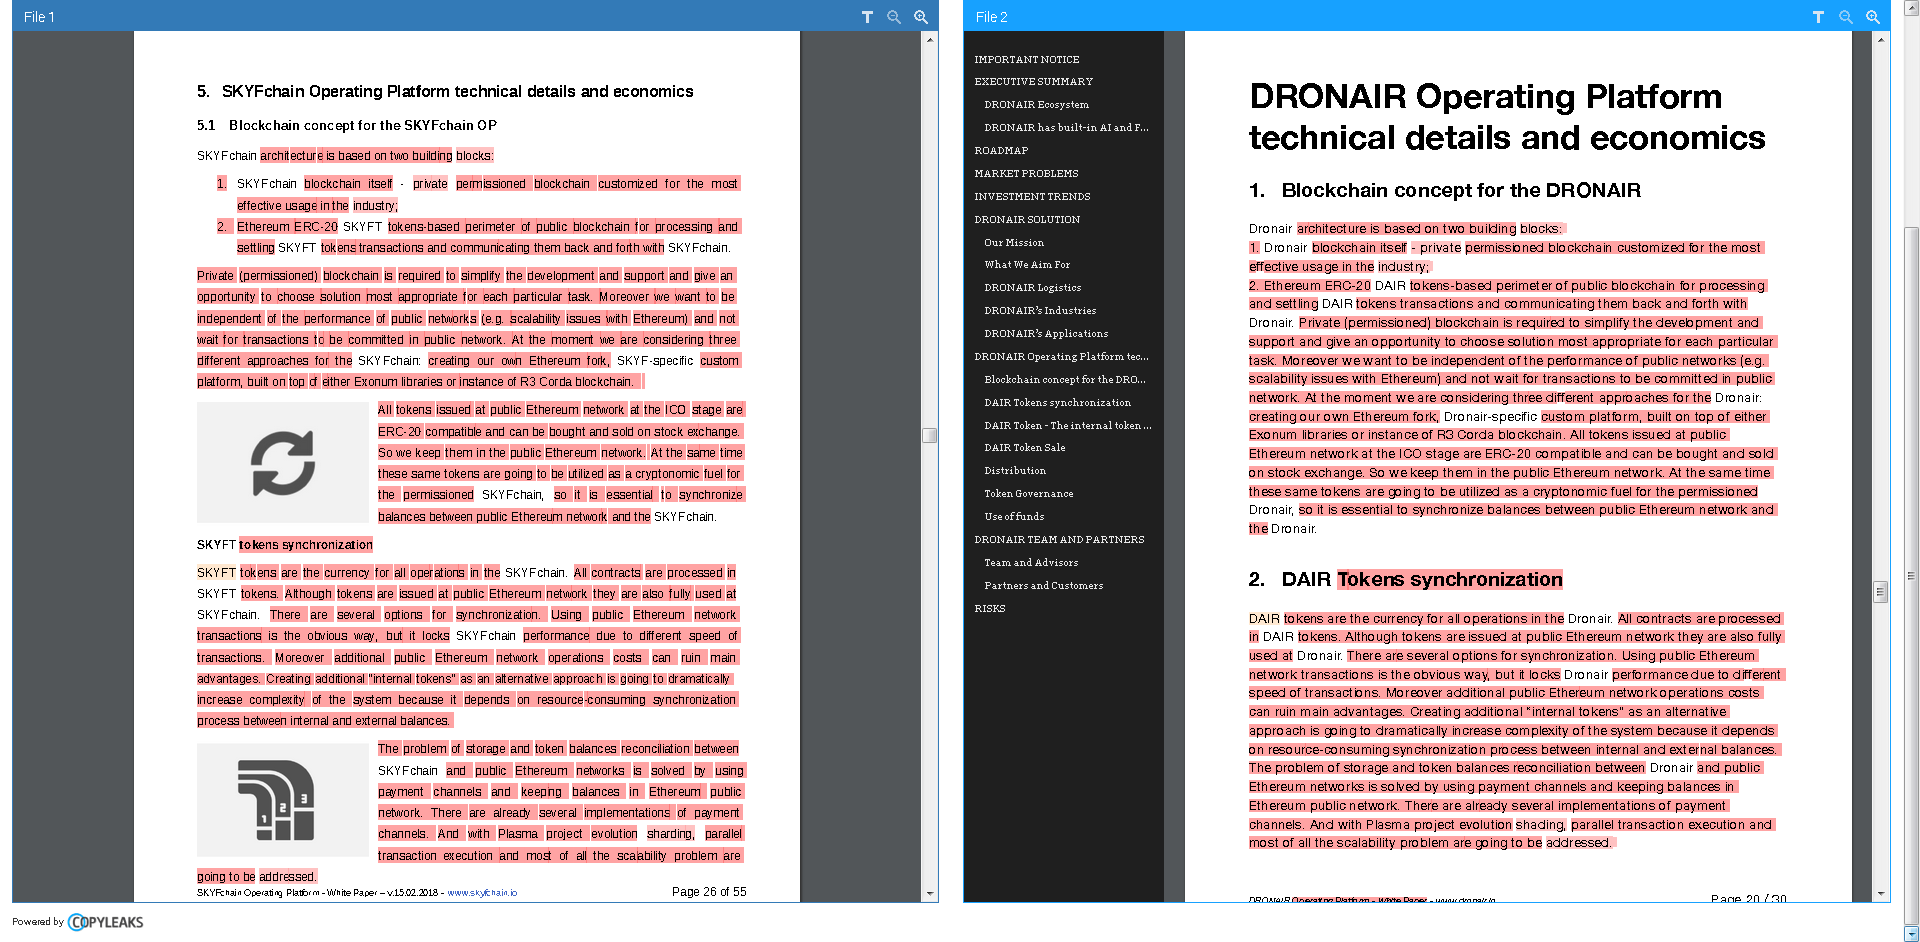
Task: Click 'SKYFchain Operating Platform technical details' heading
Action: coord(458,91)
